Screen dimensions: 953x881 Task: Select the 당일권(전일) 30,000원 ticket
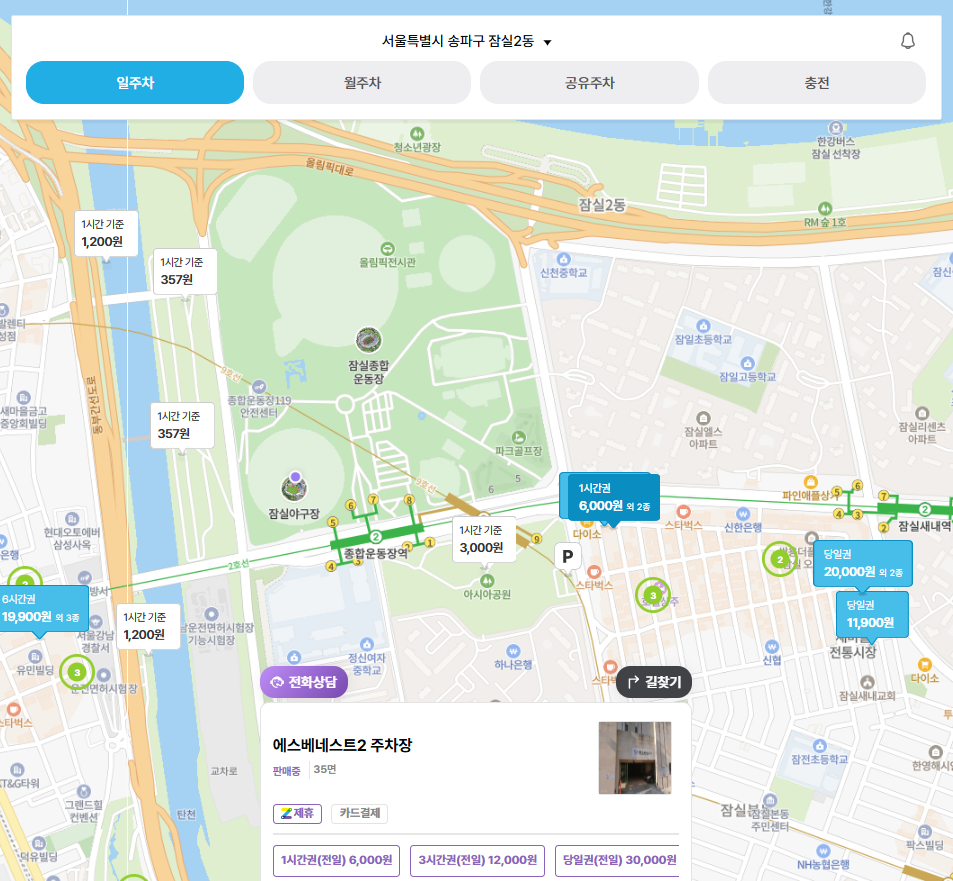(x=618, y=860)
